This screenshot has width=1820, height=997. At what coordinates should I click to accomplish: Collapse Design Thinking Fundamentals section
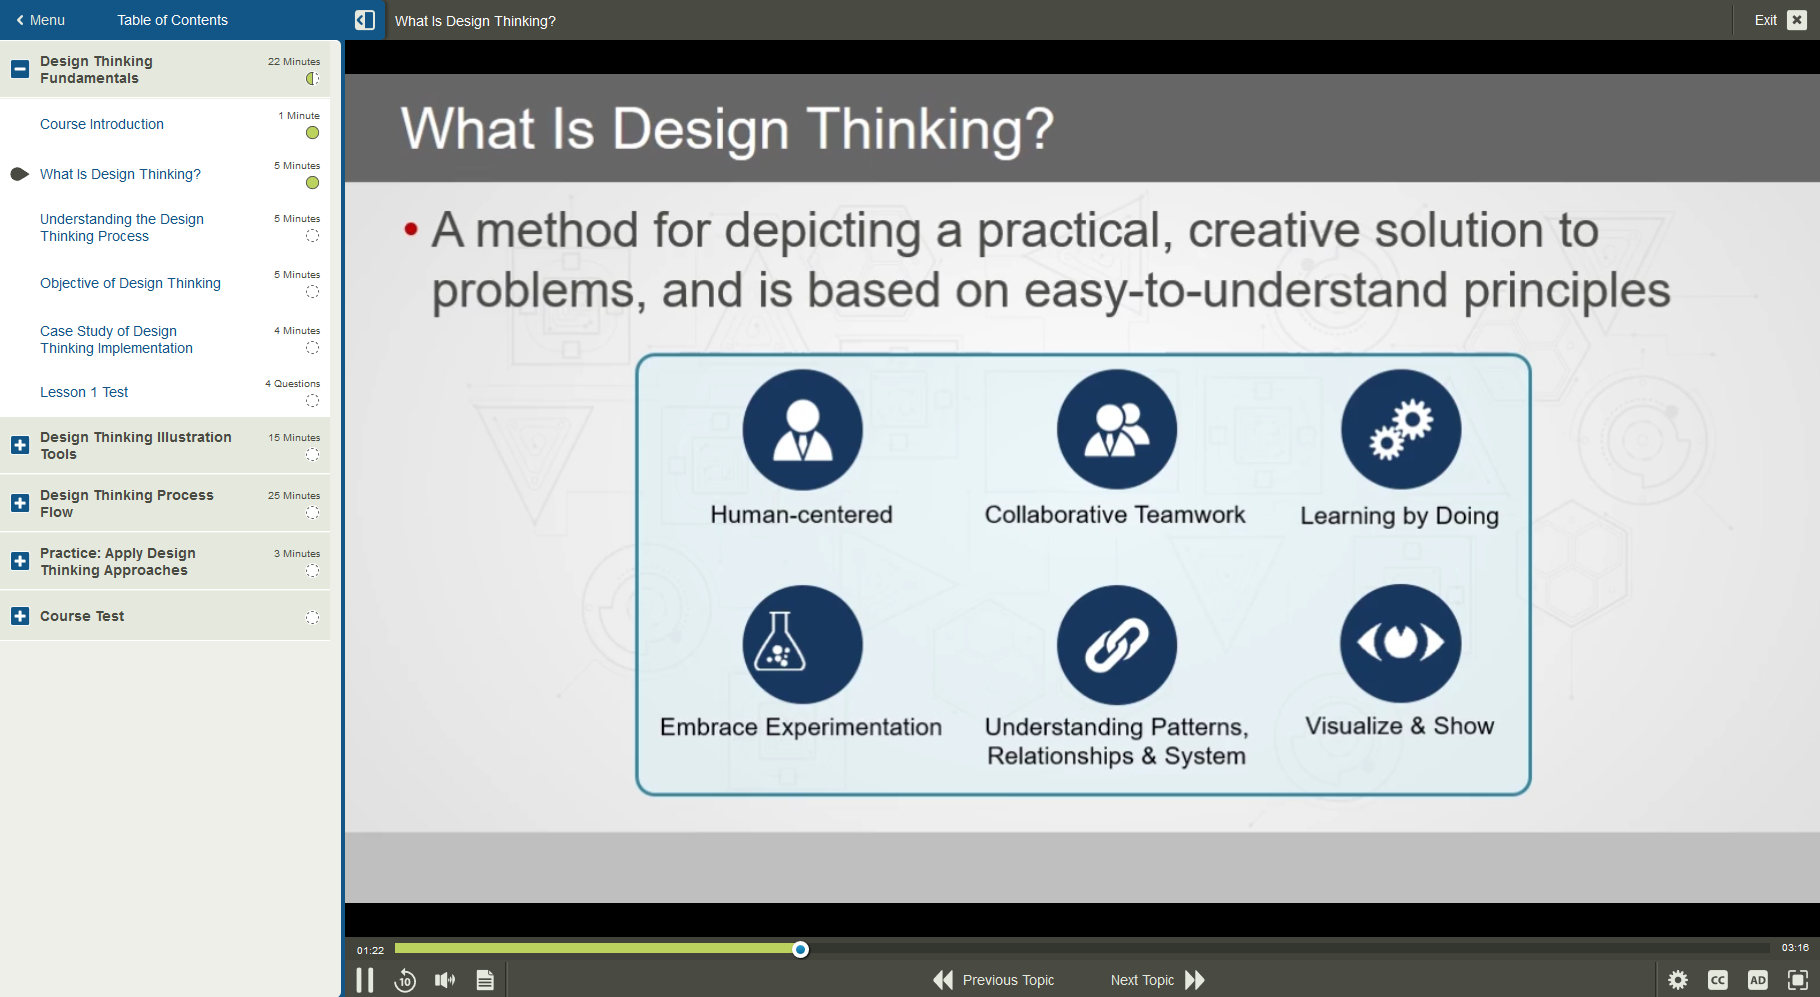[x=20, y=69]
